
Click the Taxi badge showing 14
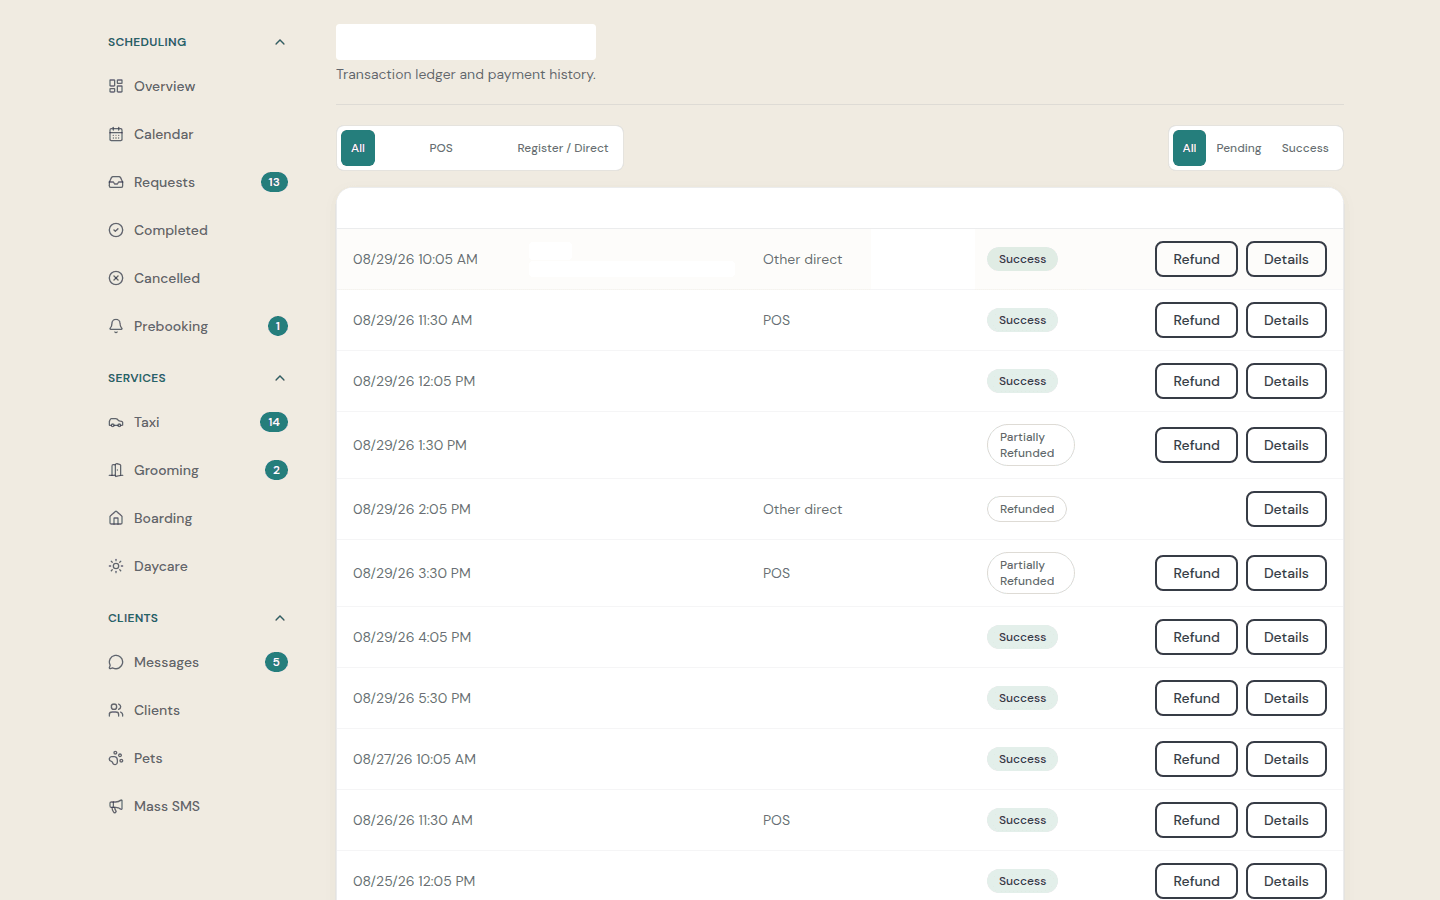[274, 422]
